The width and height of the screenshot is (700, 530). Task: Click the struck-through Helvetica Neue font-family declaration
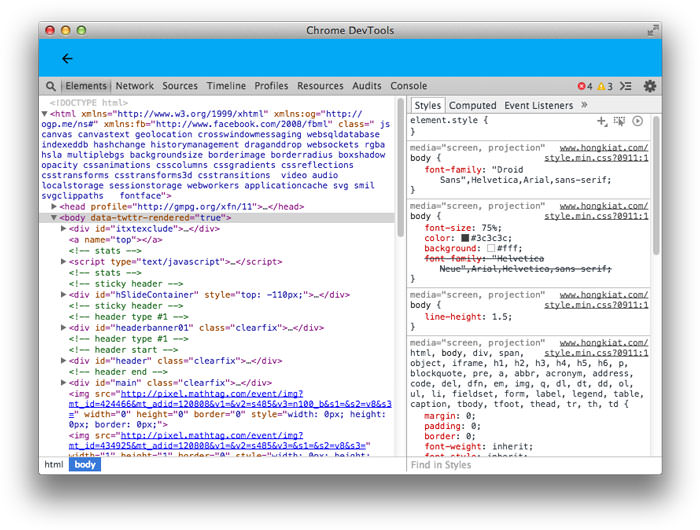pos(517,263)
